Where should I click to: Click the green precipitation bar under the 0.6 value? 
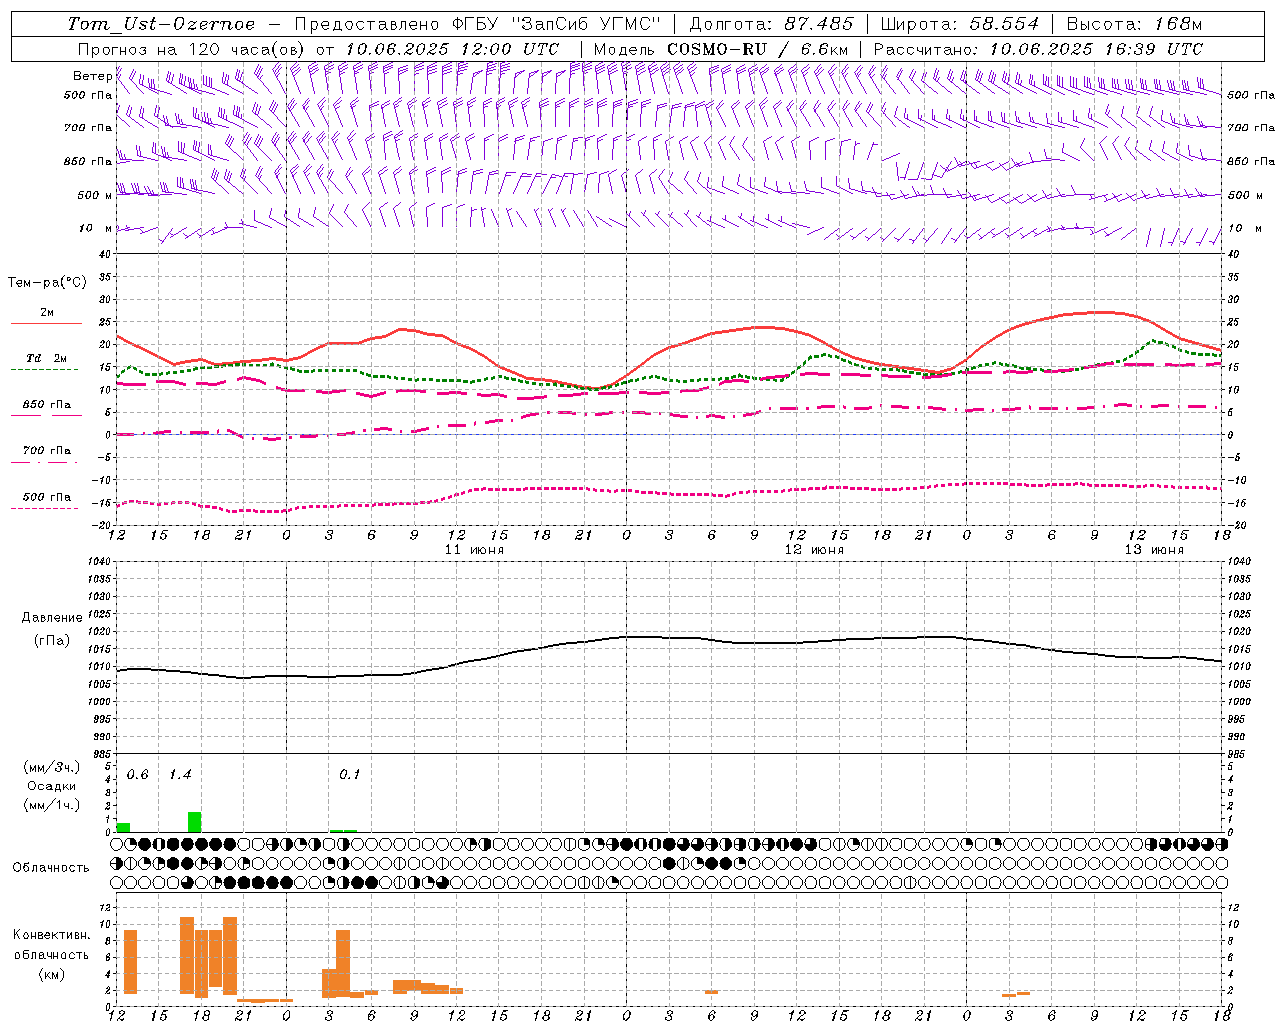[x=124, y=827]
